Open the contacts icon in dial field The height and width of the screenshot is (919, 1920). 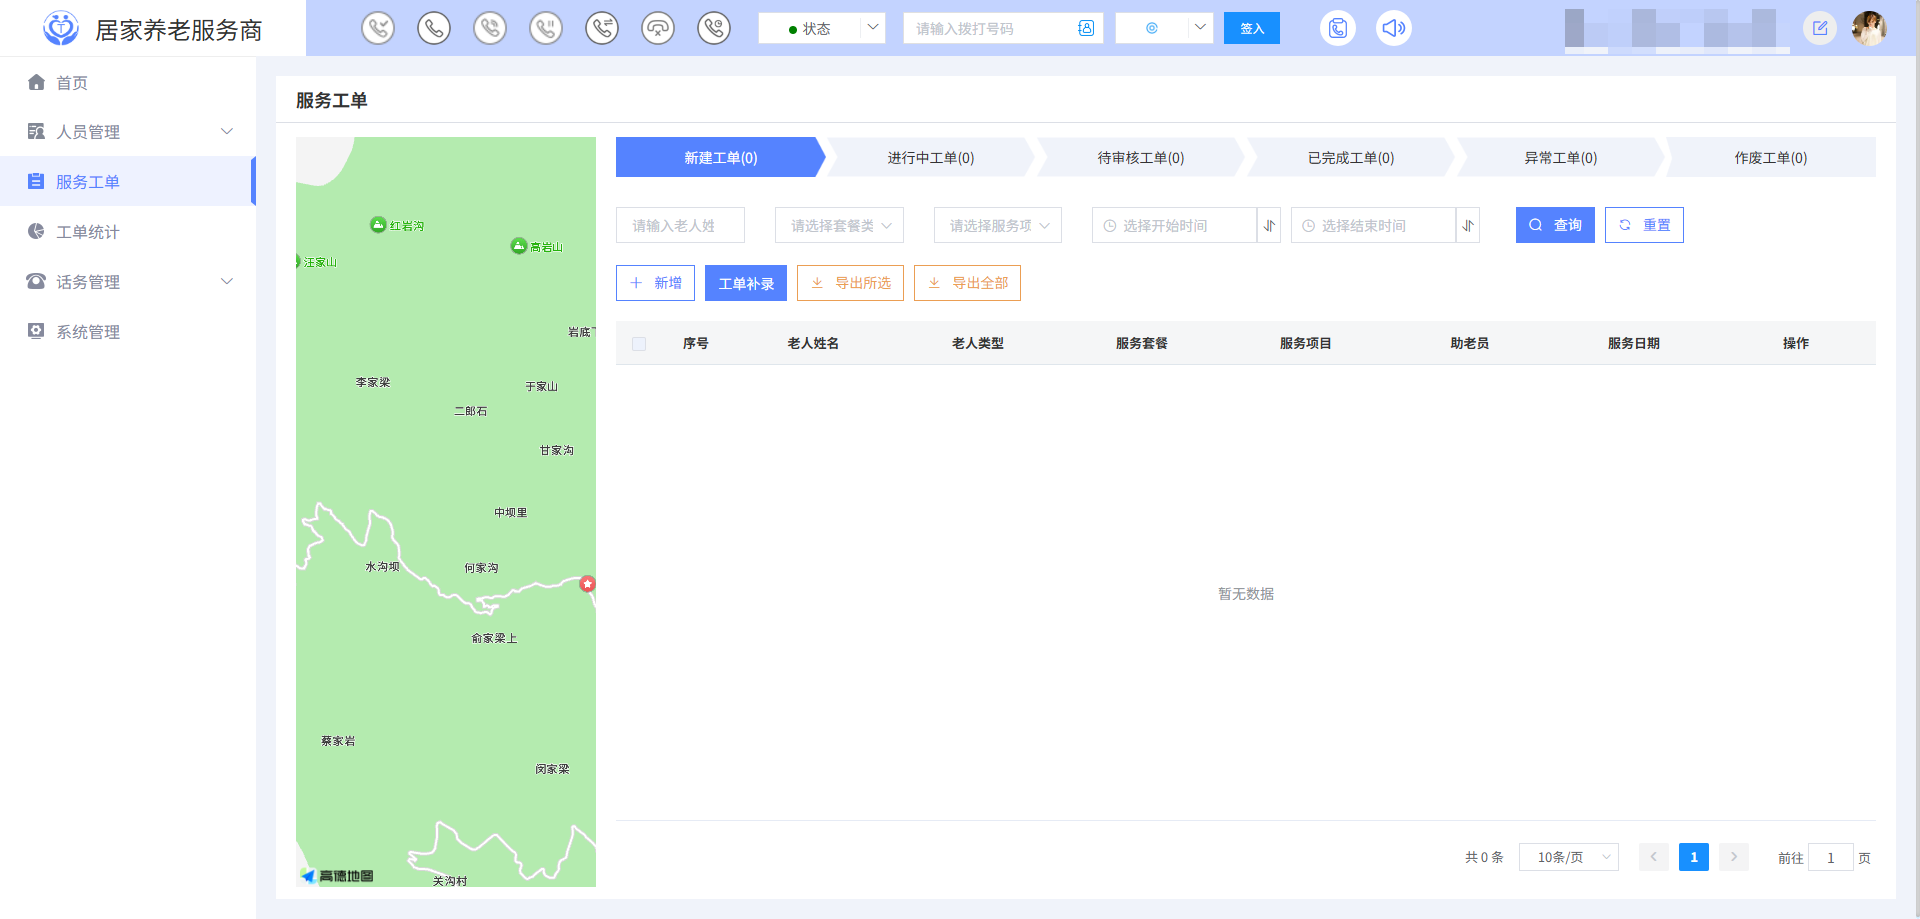point(1086,28)
